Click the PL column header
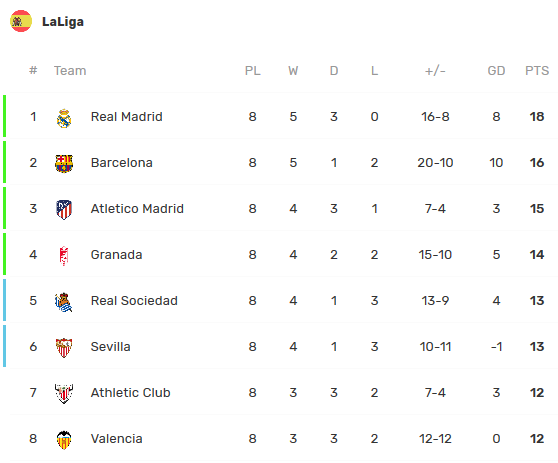 tap(253, 70)
